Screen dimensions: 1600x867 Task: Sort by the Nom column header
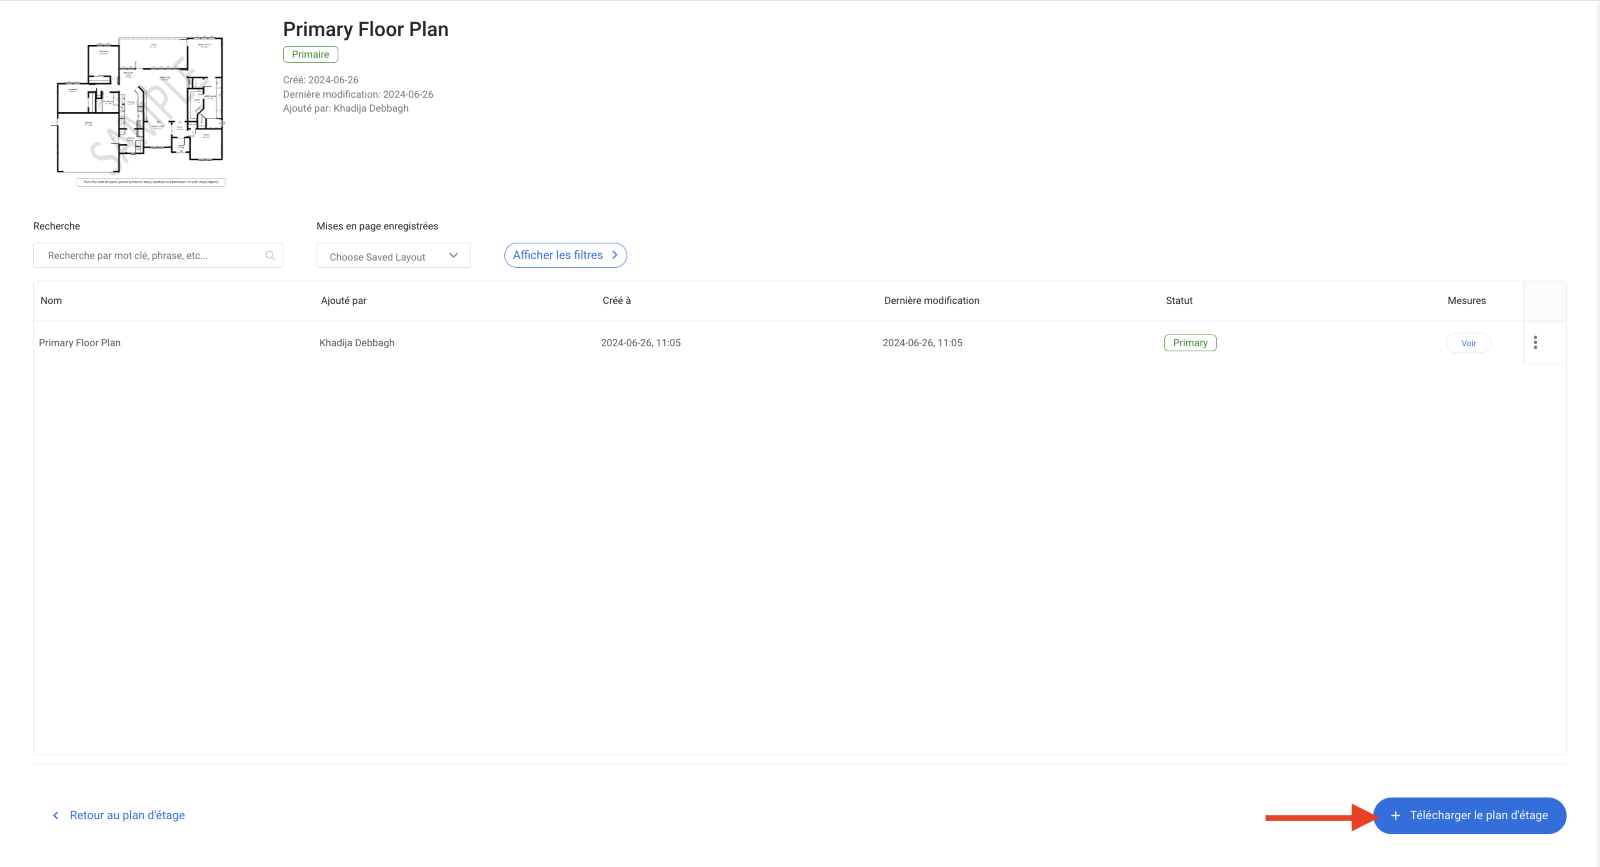coord(51,301)
